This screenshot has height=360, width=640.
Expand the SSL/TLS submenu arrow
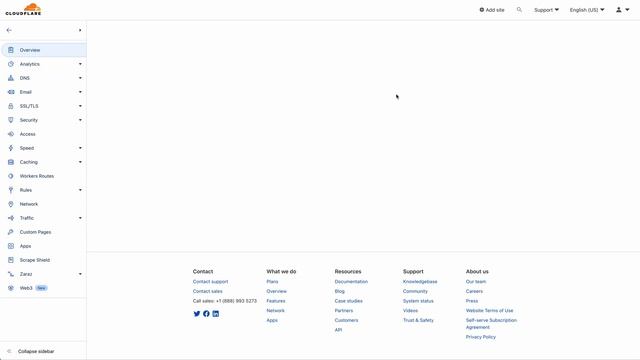click(x=80, y=106)
